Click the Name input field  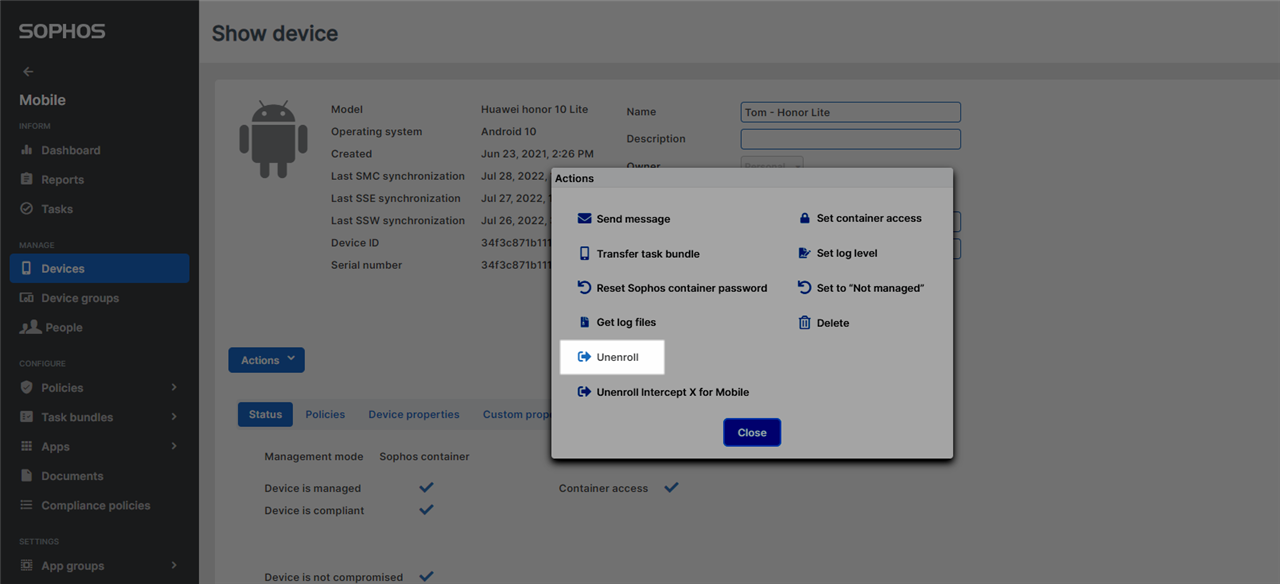tap(851, 112)
